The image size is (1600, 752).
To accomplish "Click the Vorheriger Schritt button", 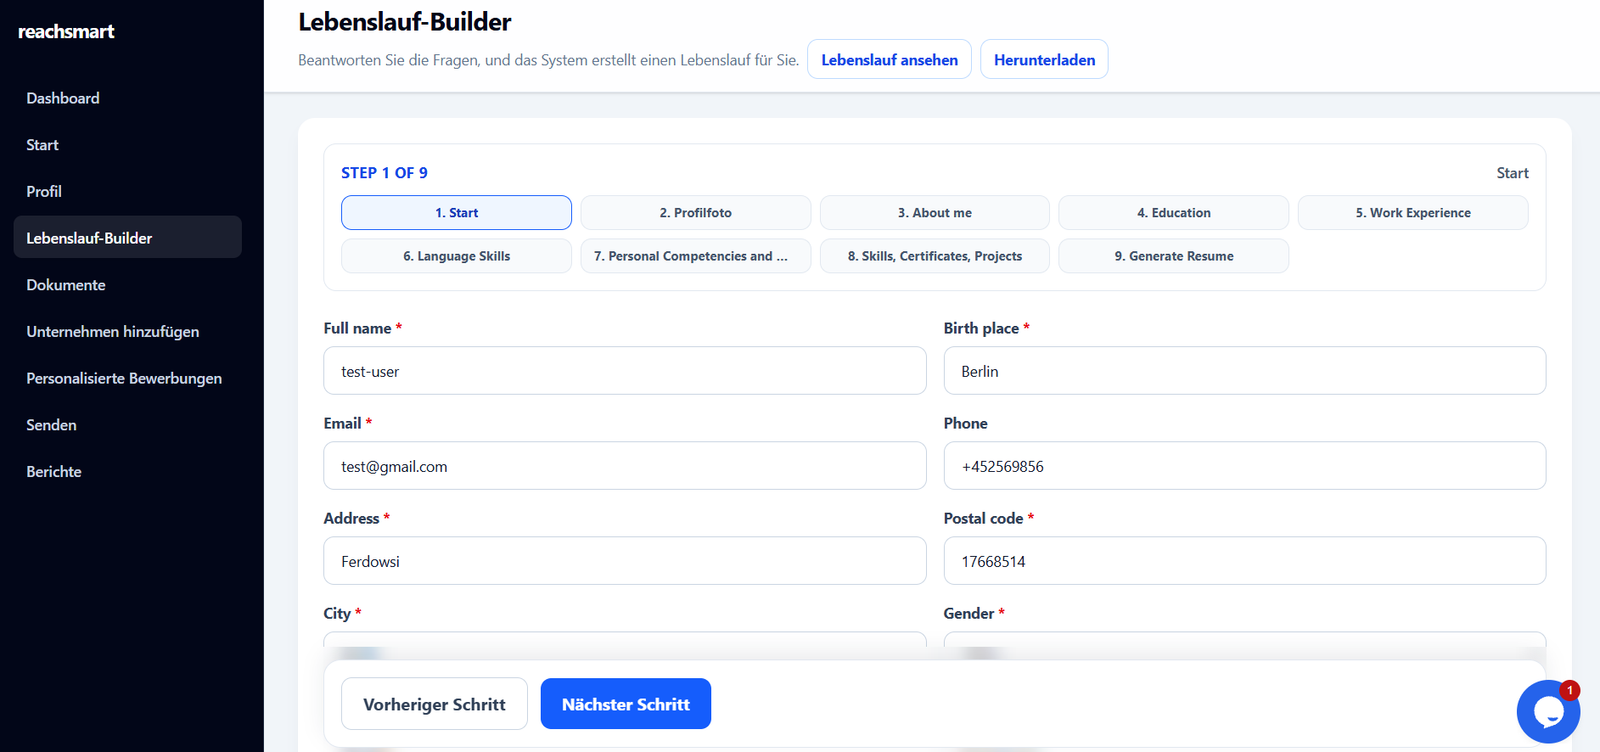I will coord(434,704).
